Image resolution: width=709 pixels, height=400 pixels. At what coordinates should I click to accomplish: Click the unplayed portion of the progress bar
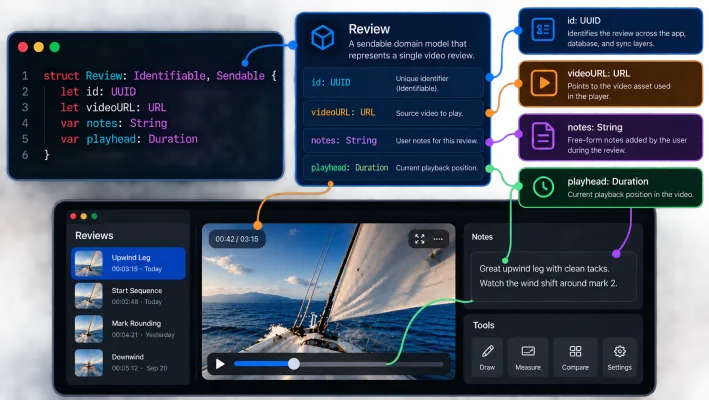(x=371, y=364)
